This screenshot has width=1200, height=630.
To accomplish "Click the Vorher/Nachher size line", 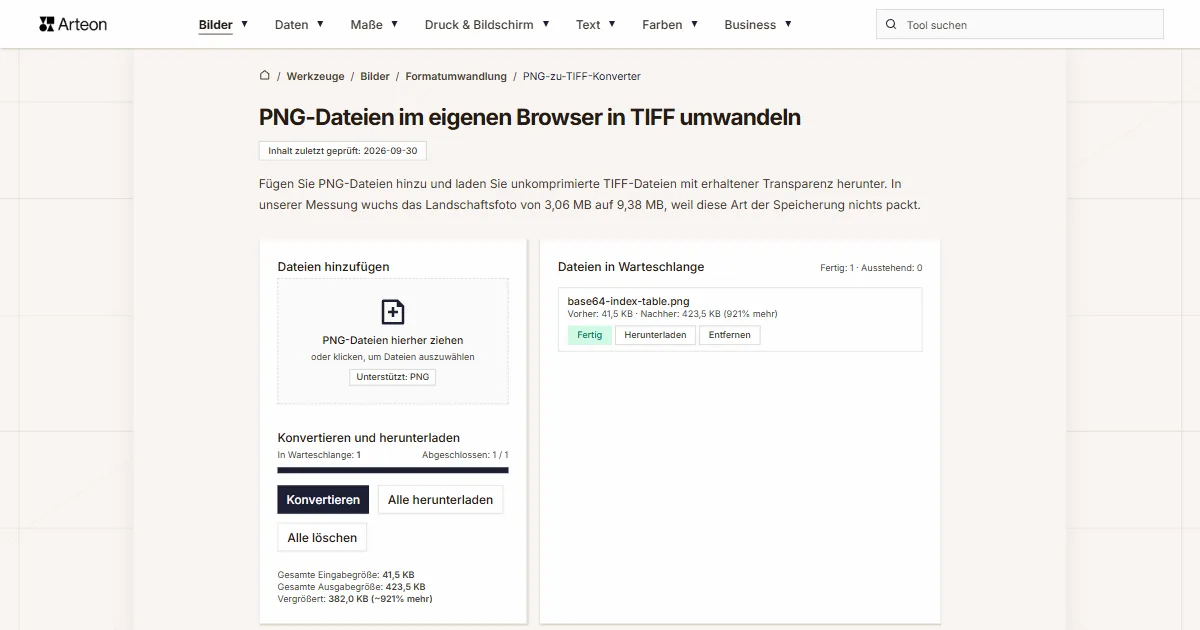I will 672,314.
